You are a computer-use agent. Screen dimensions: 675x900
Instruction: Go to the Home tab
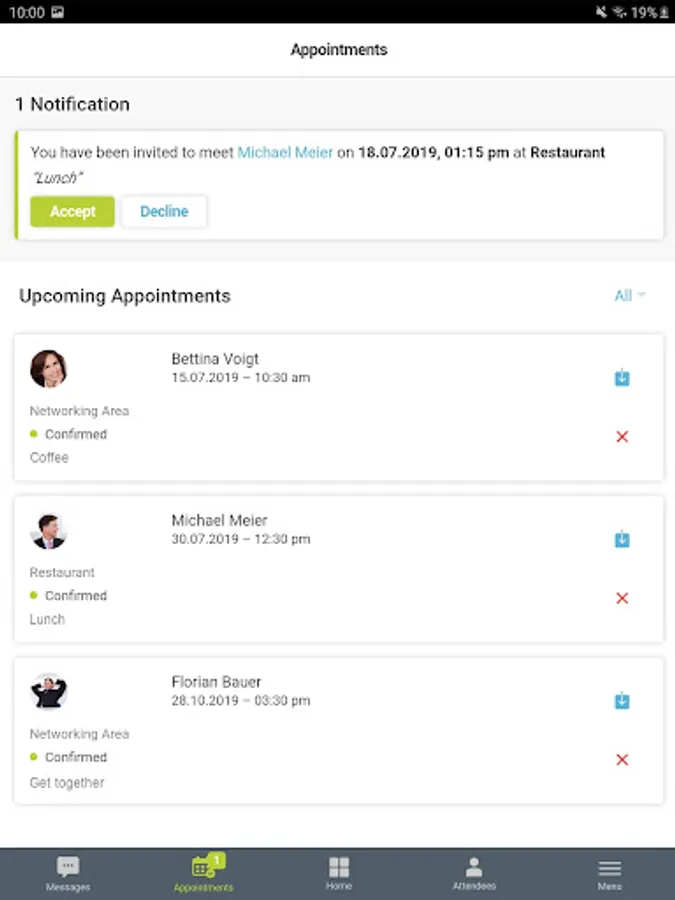tap(339, 873)
